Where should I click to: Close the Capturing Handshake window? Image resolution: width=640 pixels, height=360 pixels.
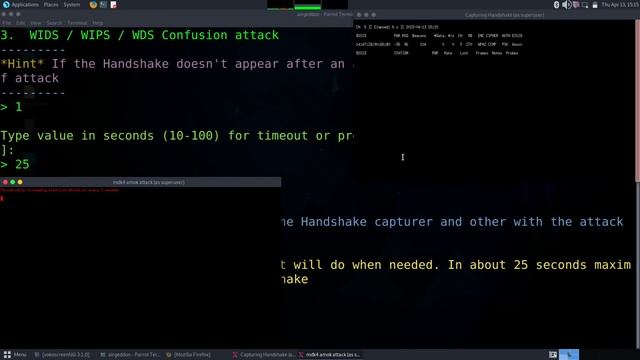[x=359, y=15]
